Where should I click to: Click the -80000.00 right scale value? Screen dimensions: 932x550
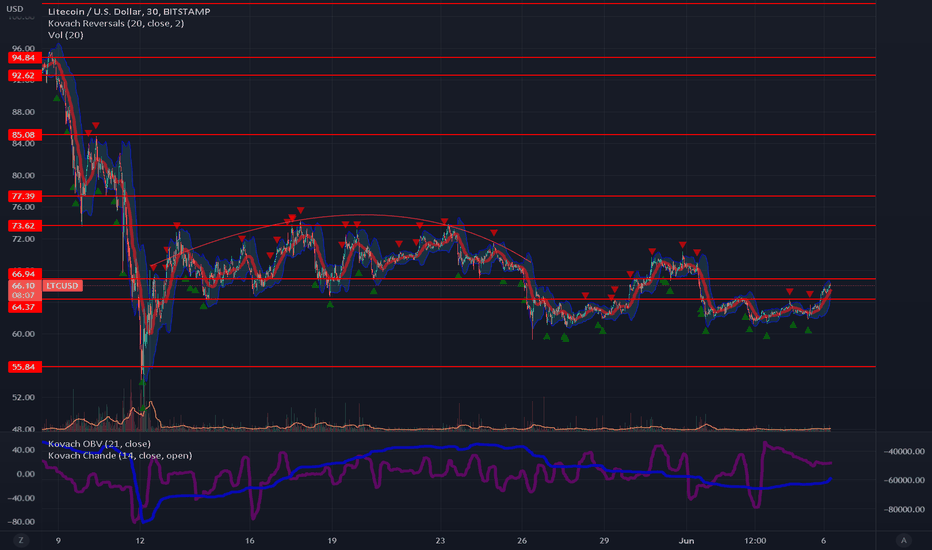tap(903, 509)
